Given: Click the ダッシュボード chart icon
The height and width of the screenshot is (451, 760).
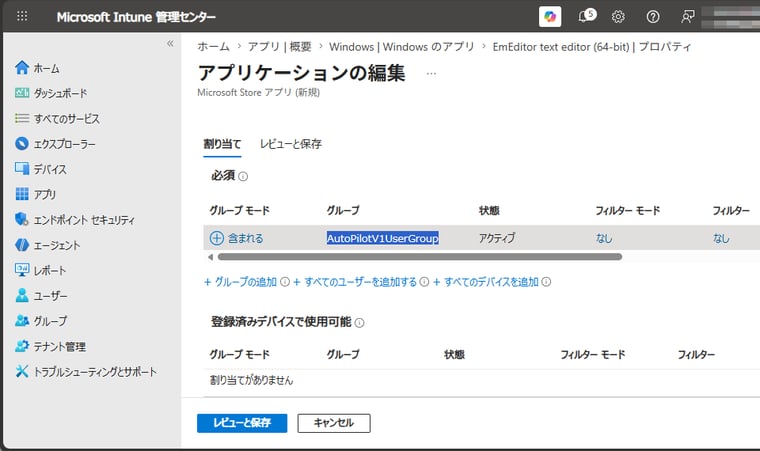Looking at the screenshot, I should pos(22,93).
